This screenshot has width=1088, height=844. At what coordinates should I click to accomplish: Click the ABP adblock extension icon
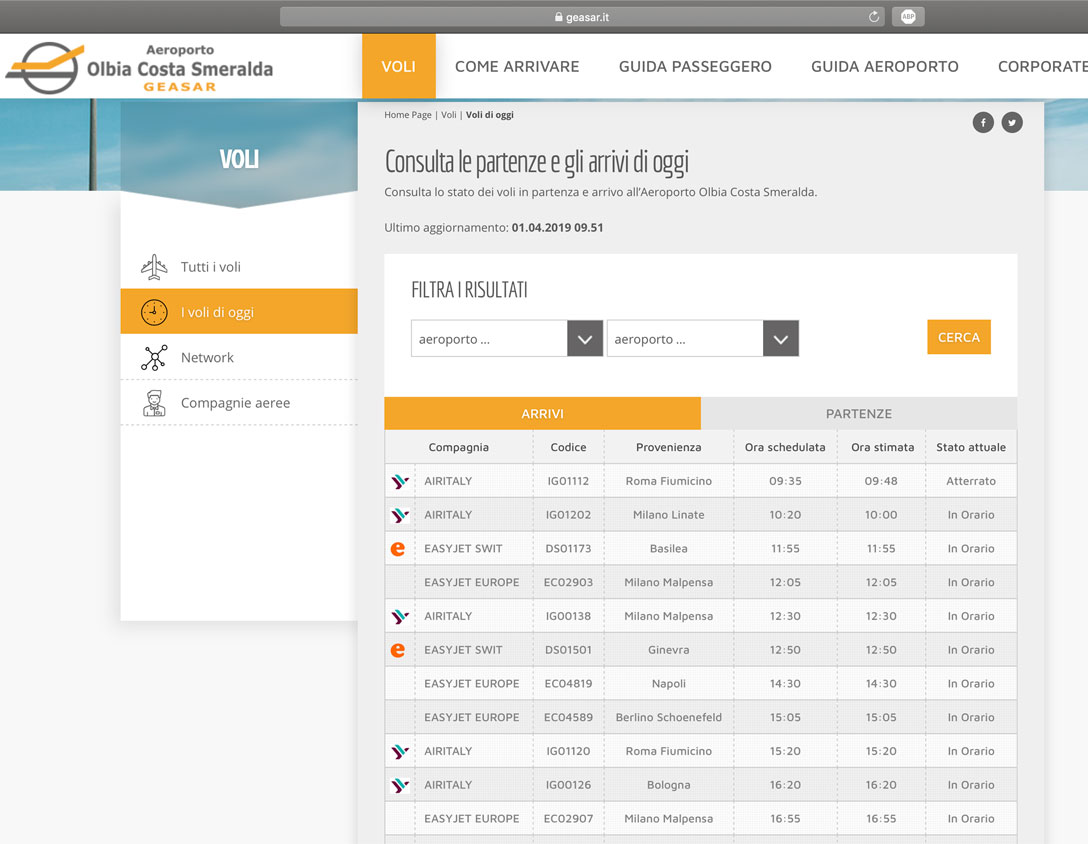908,17
